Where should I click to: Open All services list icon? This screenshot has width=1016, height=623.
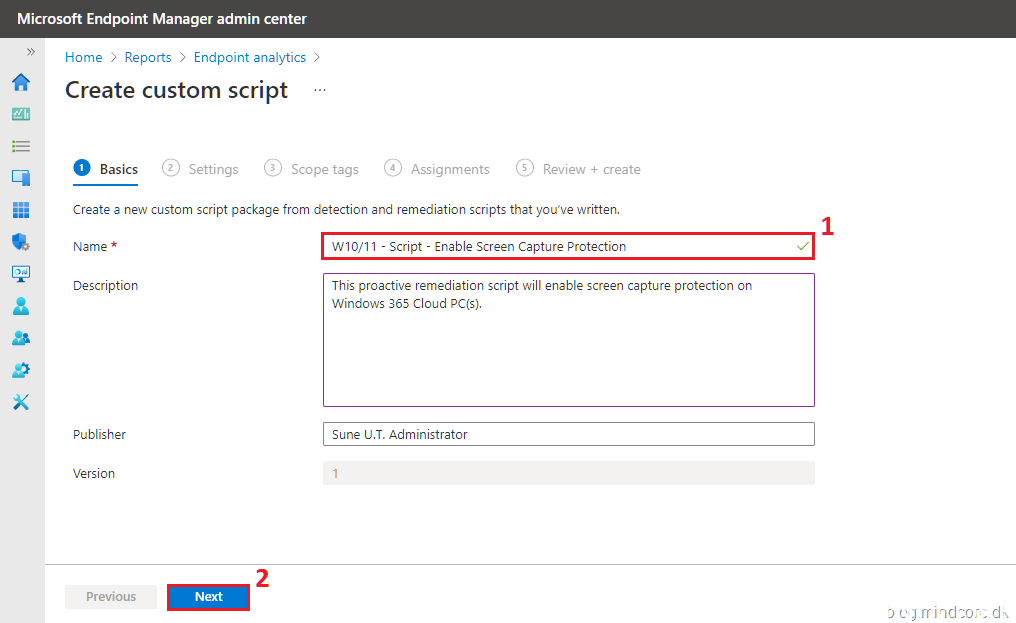20,146
